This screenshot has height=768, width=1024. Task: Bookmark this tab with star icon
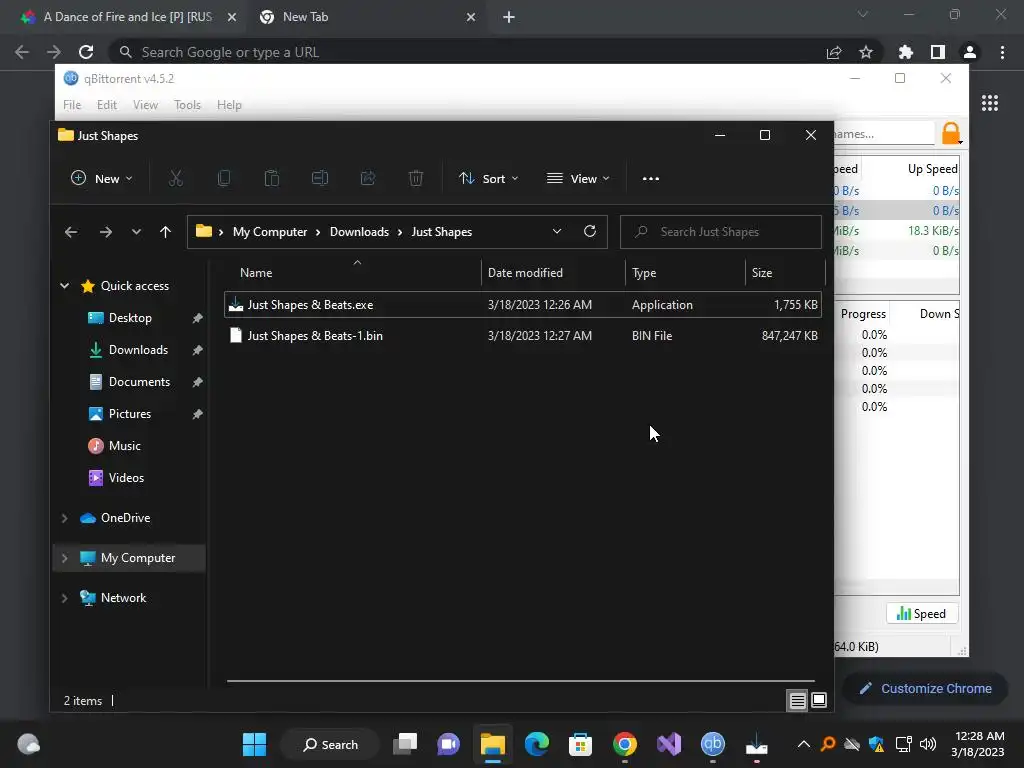pos(866,52)
